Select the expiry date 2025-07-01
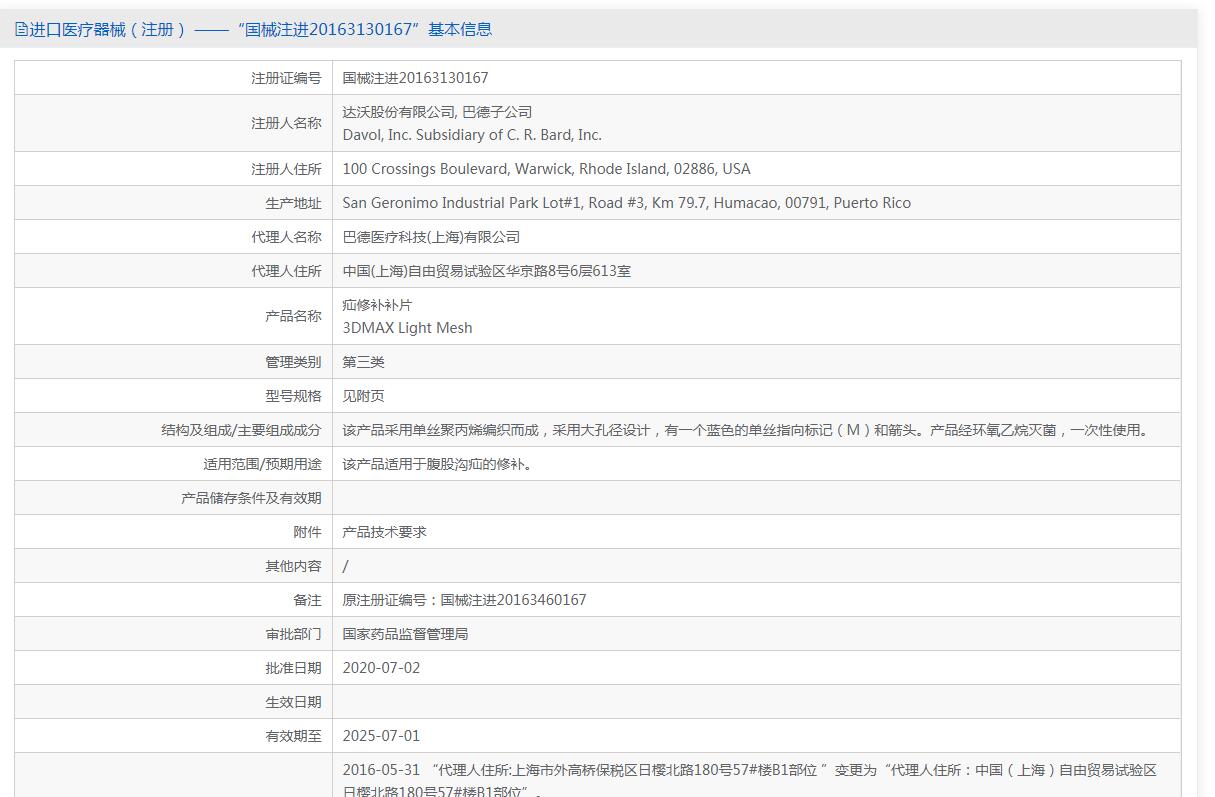 (381, 736)
